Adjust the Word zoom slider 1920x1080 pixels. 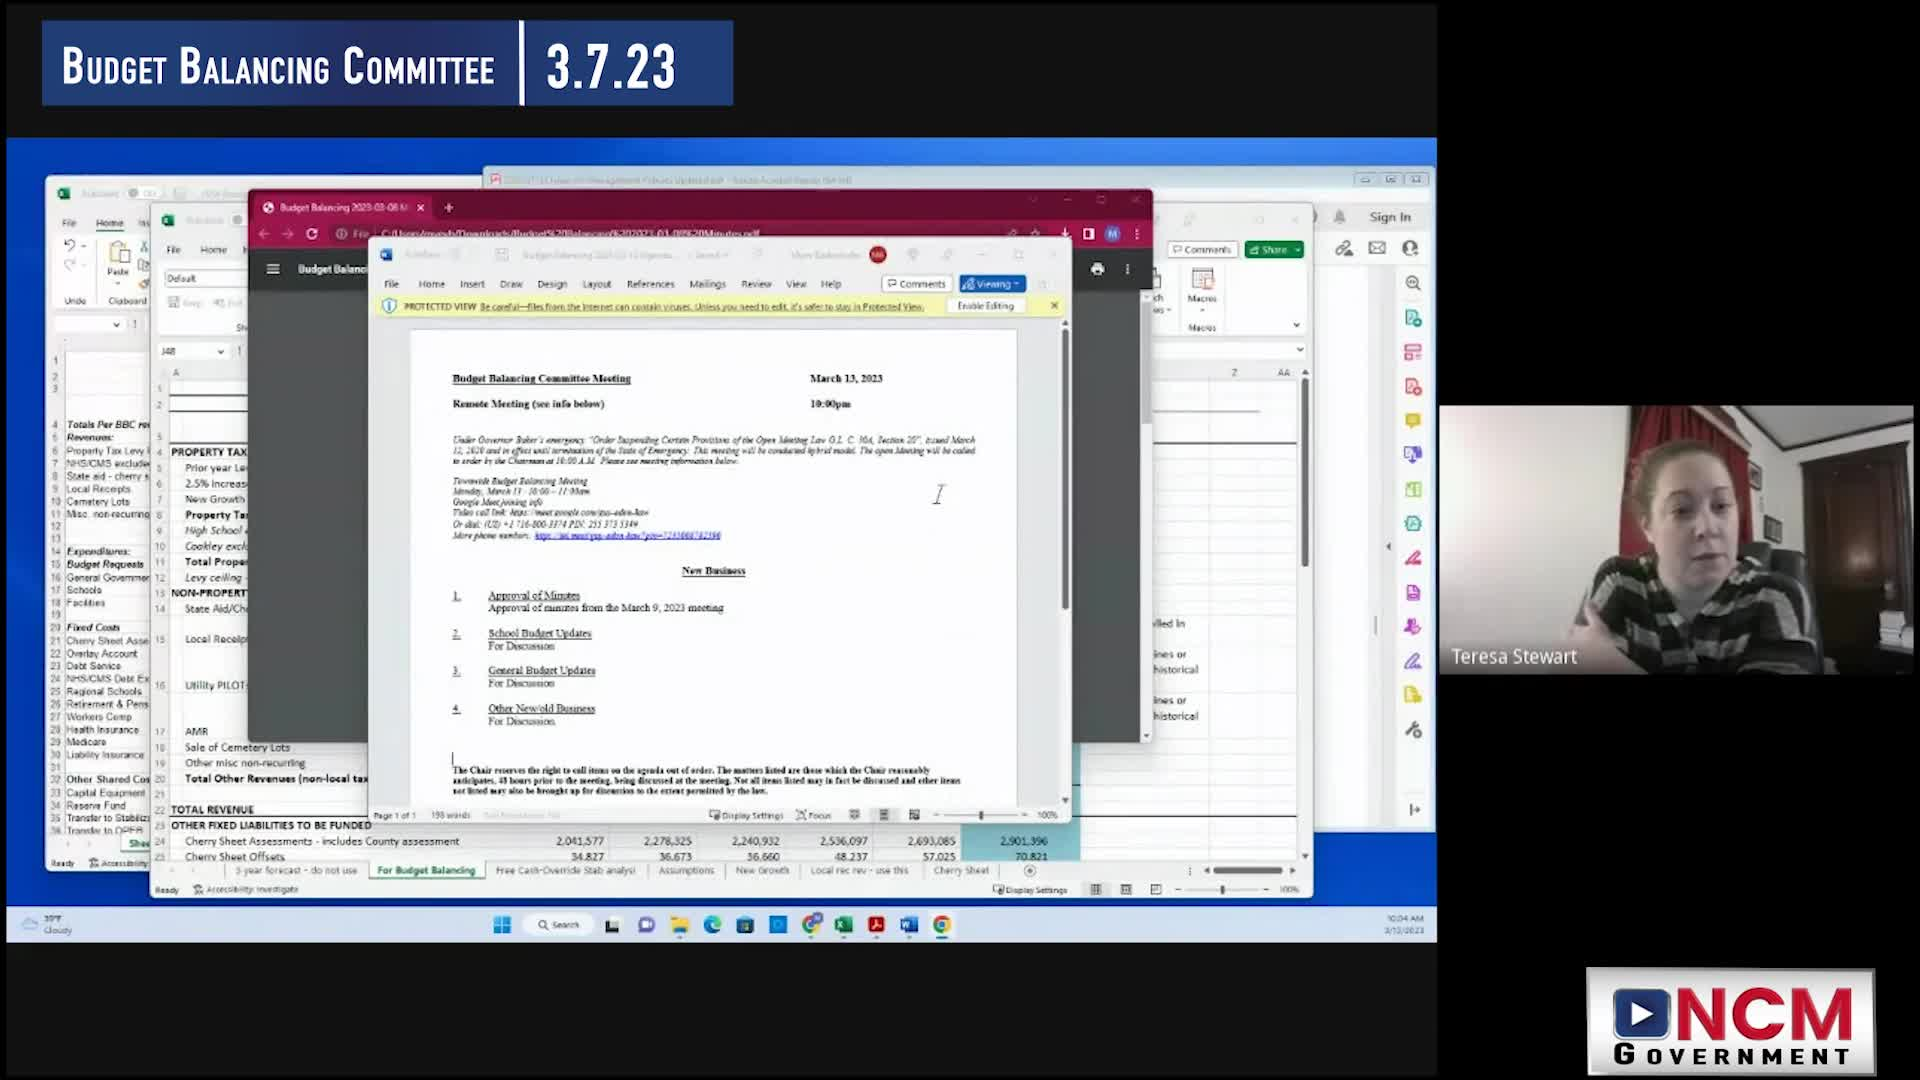981,815
